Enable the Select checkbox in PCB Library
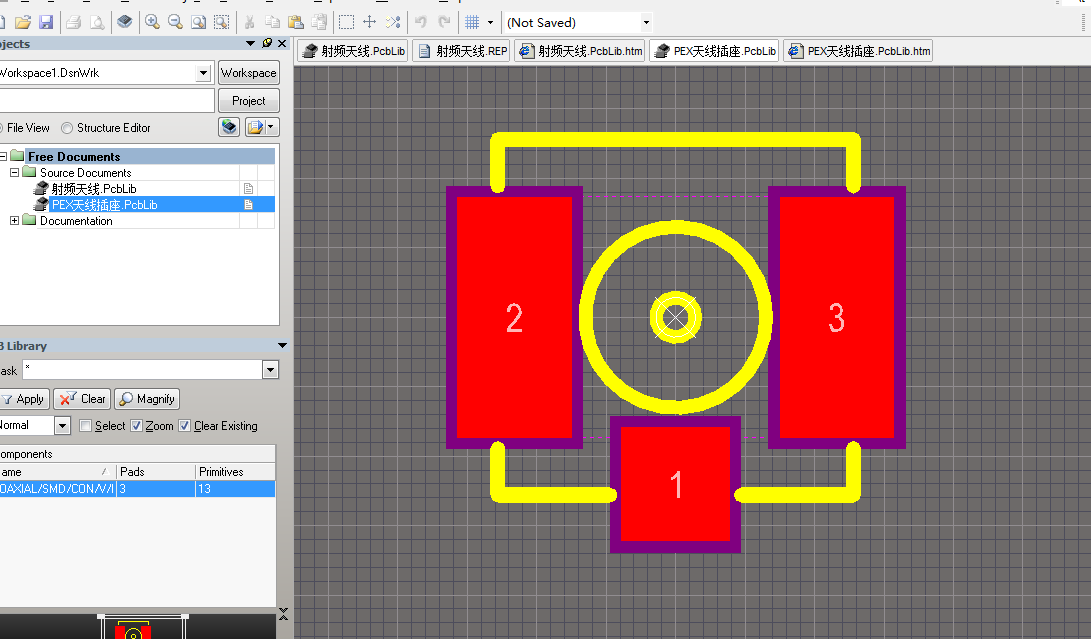Viewport: 1091px width, 639px height. [86, 426]
